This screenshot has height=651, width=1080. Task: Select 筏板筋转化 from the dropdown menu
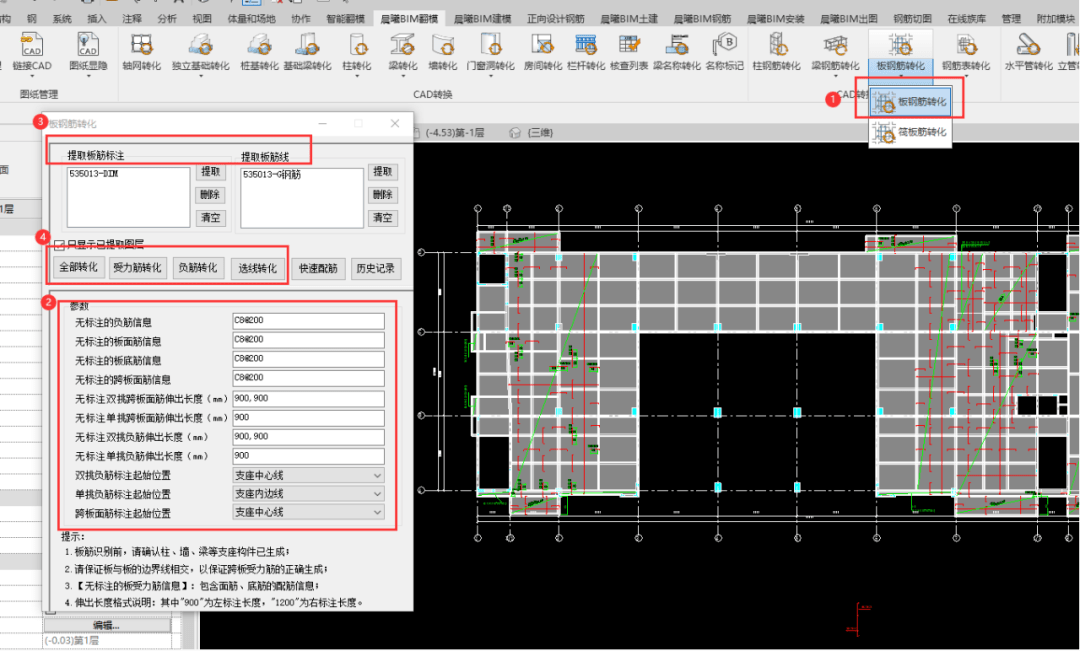909,132
